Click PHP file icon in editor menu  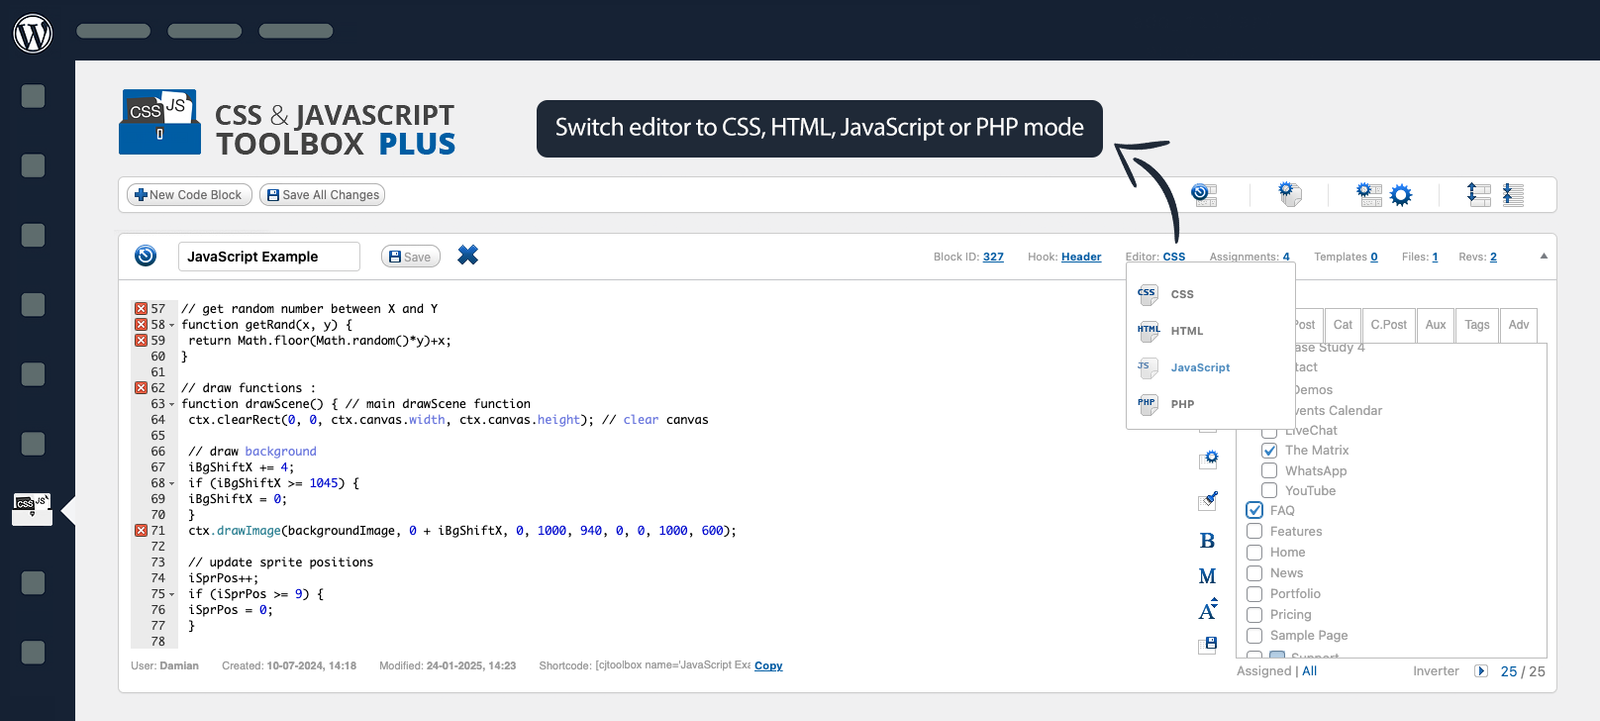click(1148, 404)
